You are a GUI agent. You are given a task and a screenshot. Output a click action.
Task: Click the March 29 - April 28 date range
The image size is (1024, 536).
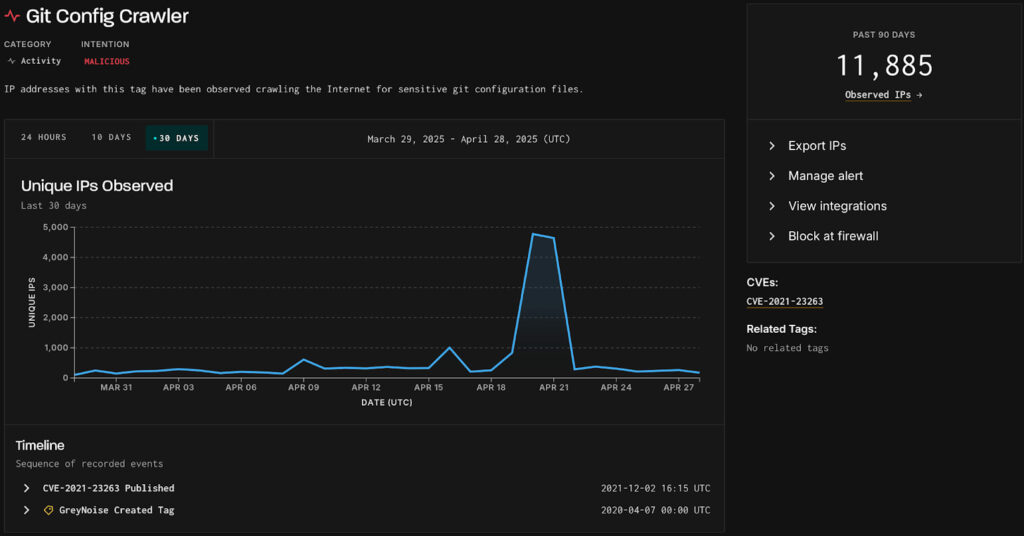pyautogui.click(x=468, y=139)
